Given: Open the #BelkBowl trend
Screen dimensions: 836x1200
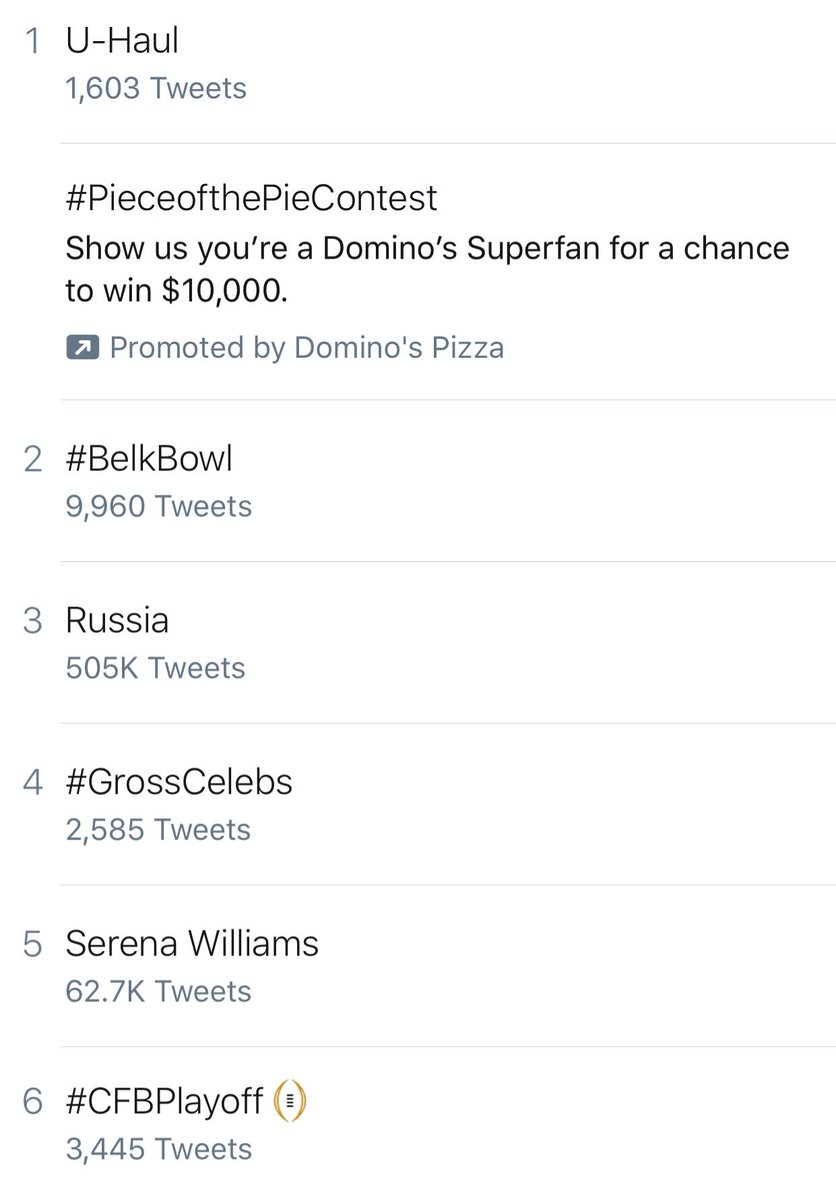Looking at the screenshot, I should pyautogui.click(x=149, y=459).
